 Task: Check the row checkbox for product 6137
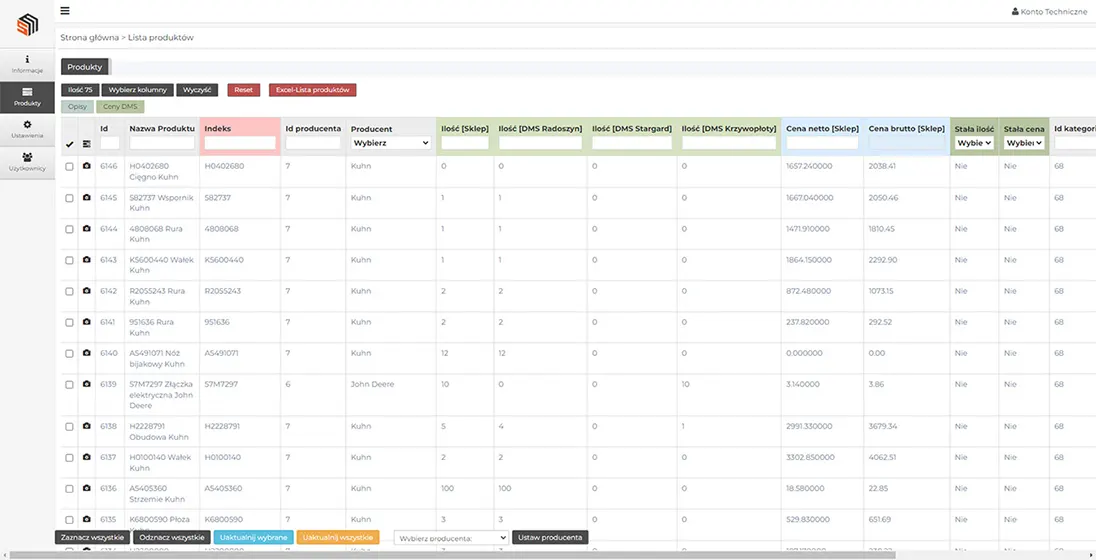tap(69, 457)
